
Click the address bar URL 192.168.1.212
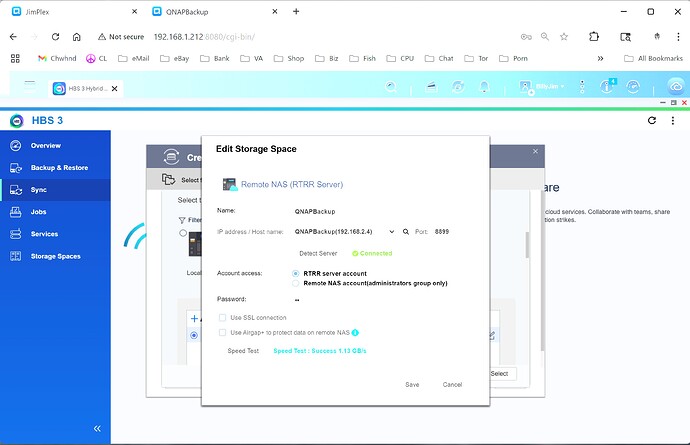[x=204, y=37]
